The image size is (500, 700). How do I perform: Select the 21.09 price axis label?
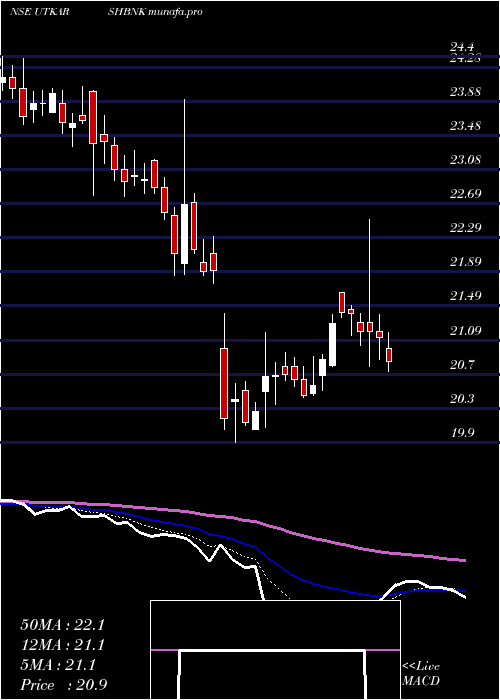[465, 330]
